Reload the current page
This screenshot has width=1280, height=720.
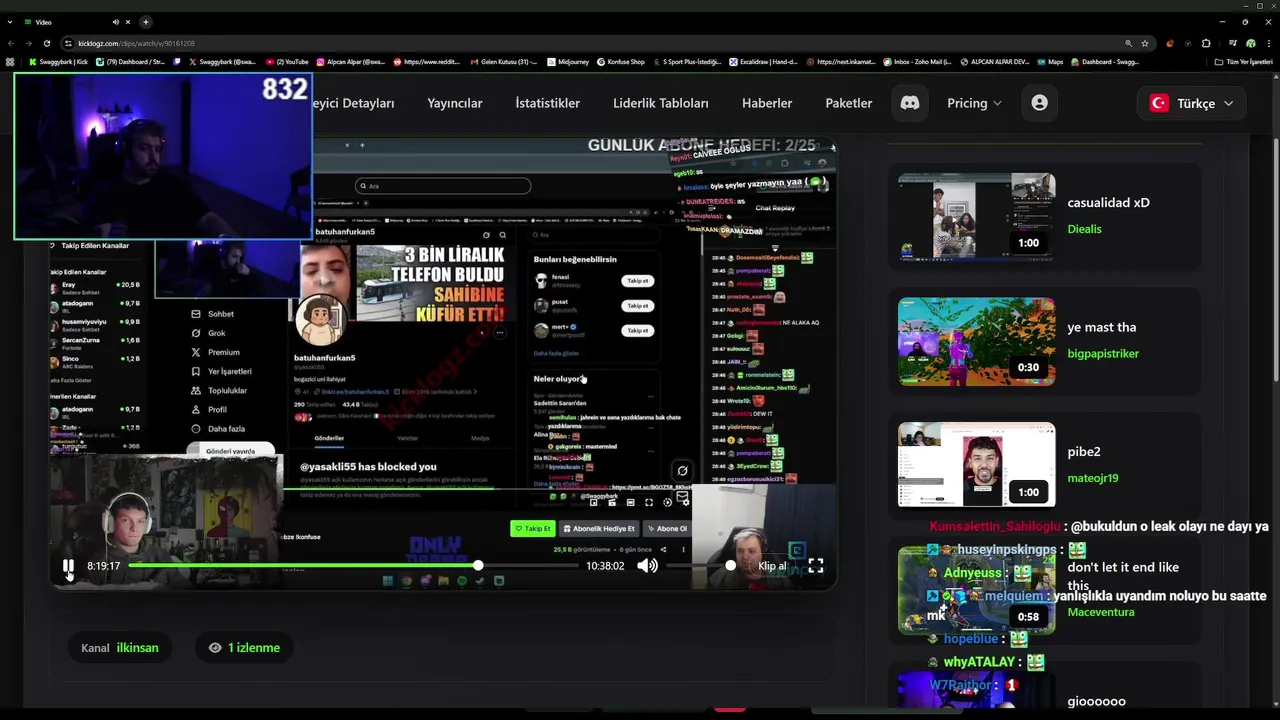[47, 43]
